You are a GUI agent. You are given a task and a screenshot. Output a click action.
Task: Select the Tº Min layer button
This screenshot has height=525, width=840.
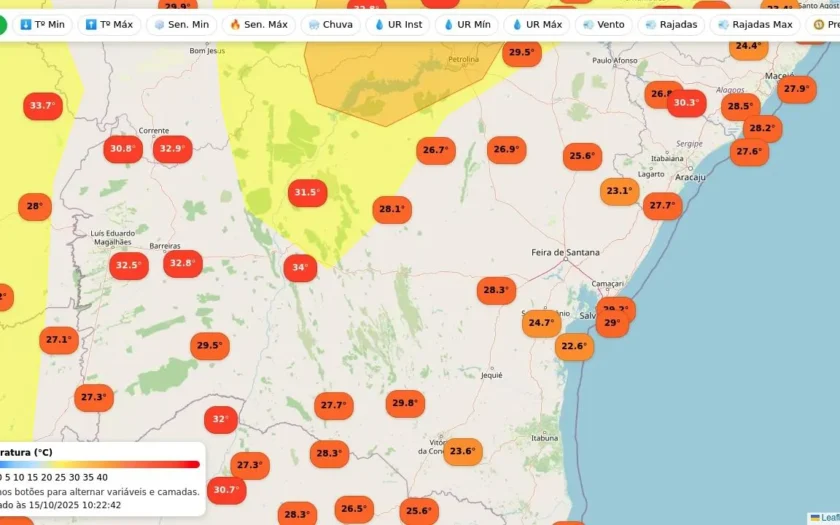coord(42,25)
